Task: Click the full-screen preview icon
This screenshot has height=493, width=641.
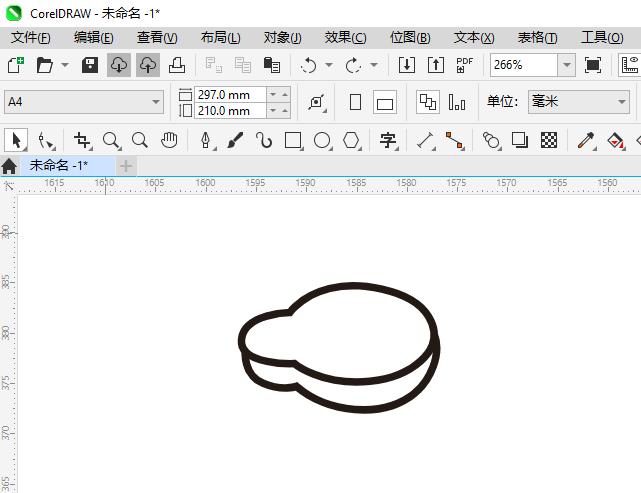Action: (593, 65)
